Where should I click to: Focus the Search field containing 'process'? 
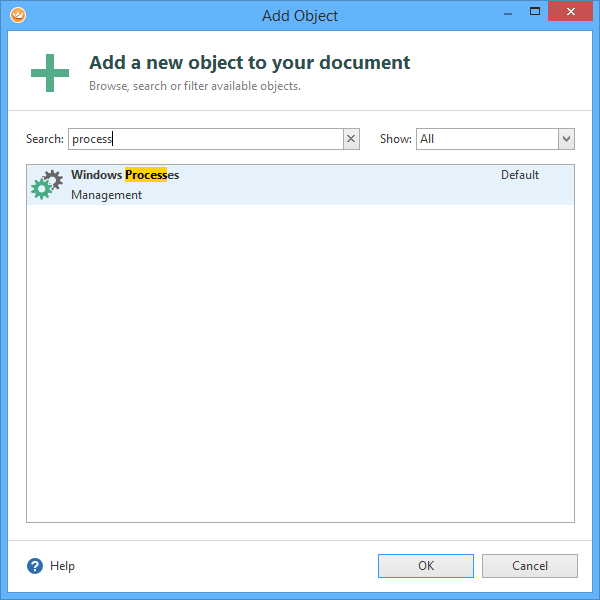coord(205,139)
